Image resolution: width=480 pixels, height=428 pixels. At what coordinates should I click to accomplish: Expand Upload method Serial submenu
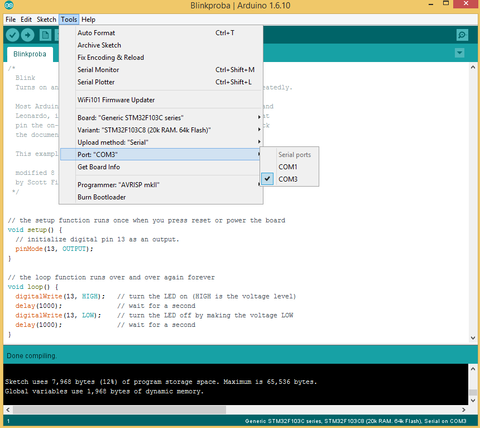(161, 142)
